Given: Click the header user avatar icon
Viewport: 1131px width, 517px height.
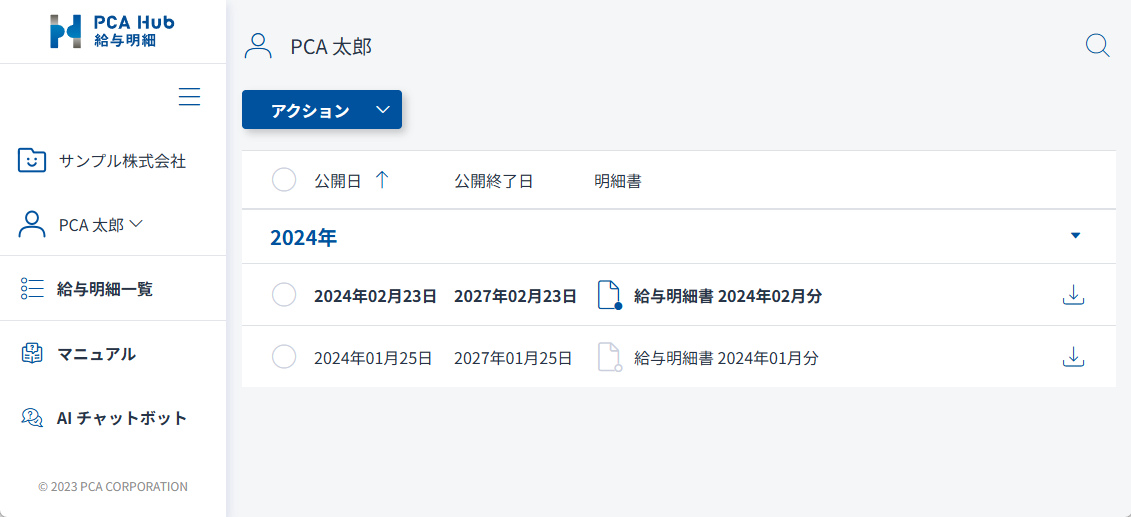Looking at the screenshot, I should 258,46.
